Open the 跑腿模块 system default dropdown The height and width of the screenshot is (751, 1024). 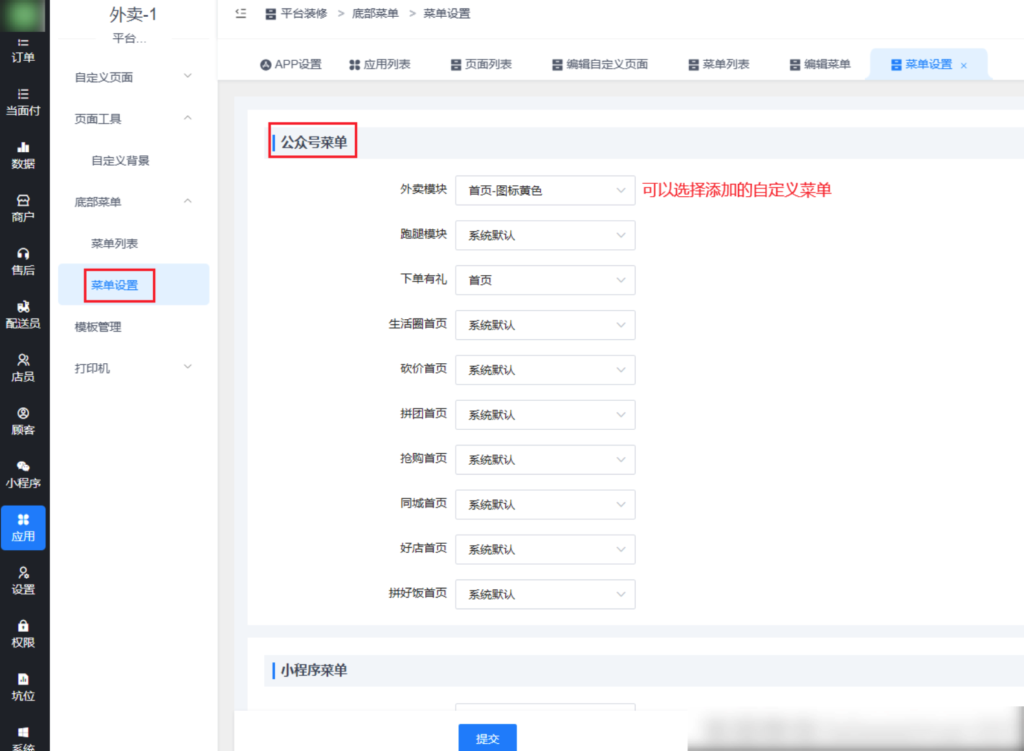click(545, 235)
